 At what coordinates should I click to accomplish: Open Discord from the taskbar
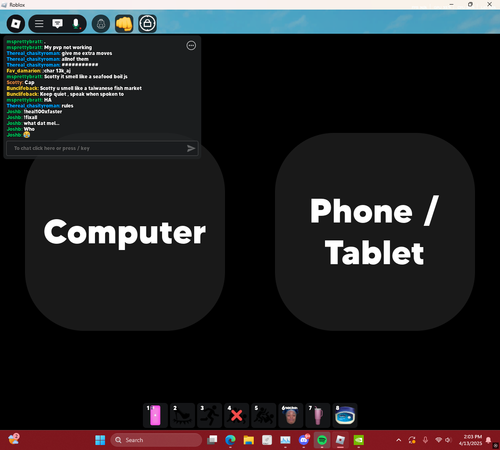coord(304,440)
